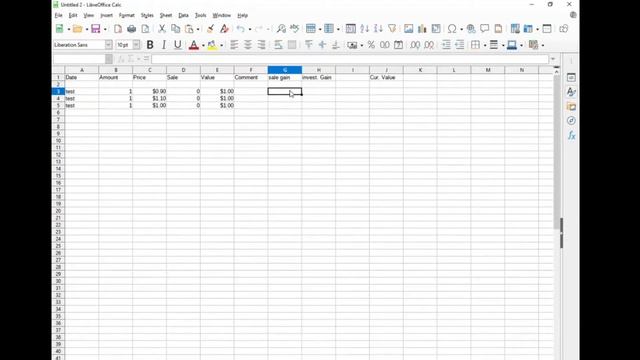Toggle AutoFilter funnel icon

392,29
